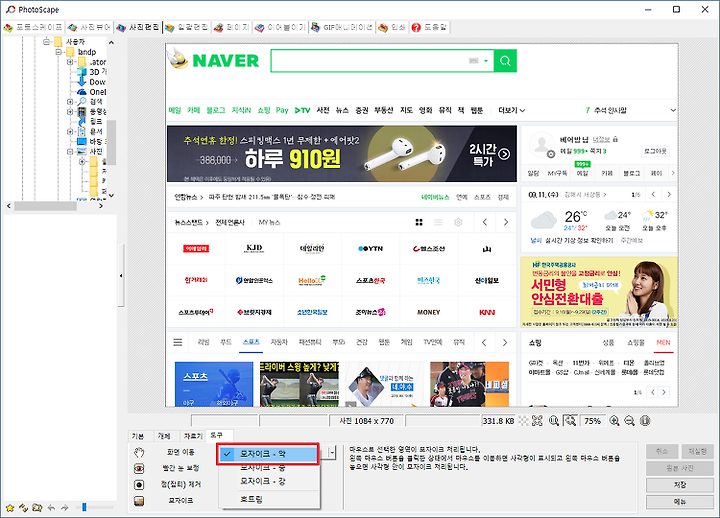Expand the 문서 documents folder node
The image size is (720, 518).
point(70,132)
